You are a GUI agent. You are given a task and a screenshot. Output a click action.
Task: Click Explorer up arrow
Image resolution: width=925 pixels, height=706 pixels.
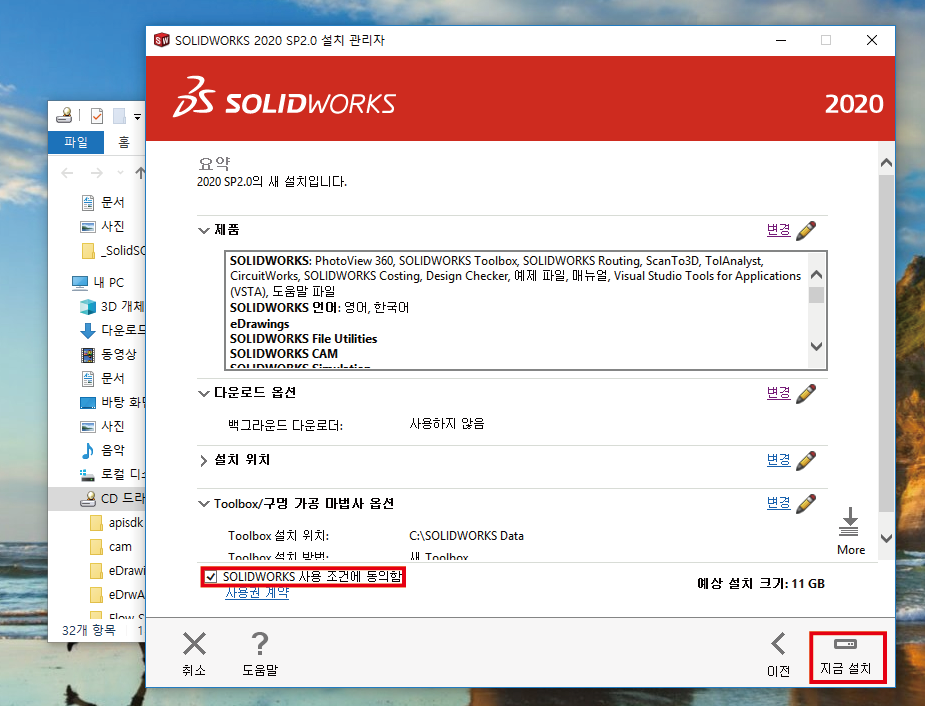pos(140,173)
